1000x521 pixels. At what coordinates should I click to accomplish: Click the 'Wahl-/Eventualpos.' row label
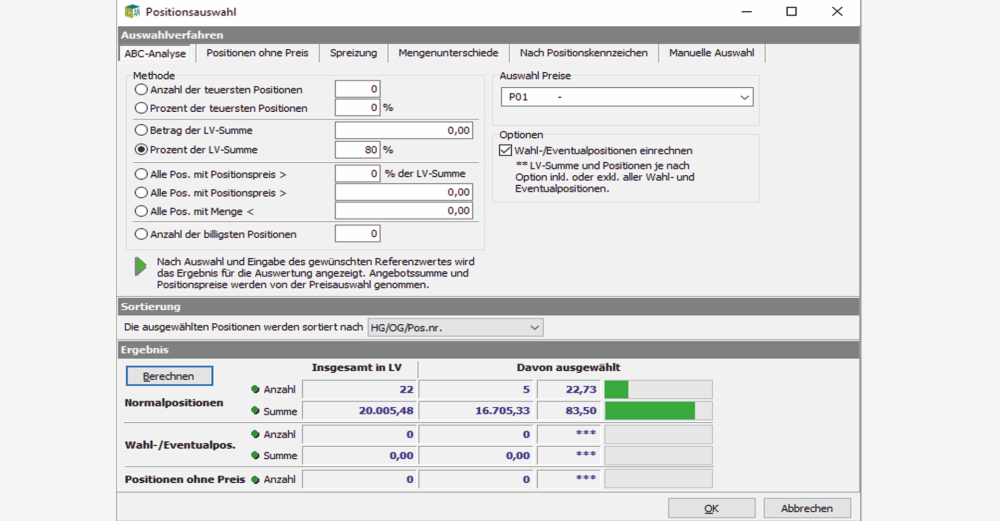click(x=180, y=444)
